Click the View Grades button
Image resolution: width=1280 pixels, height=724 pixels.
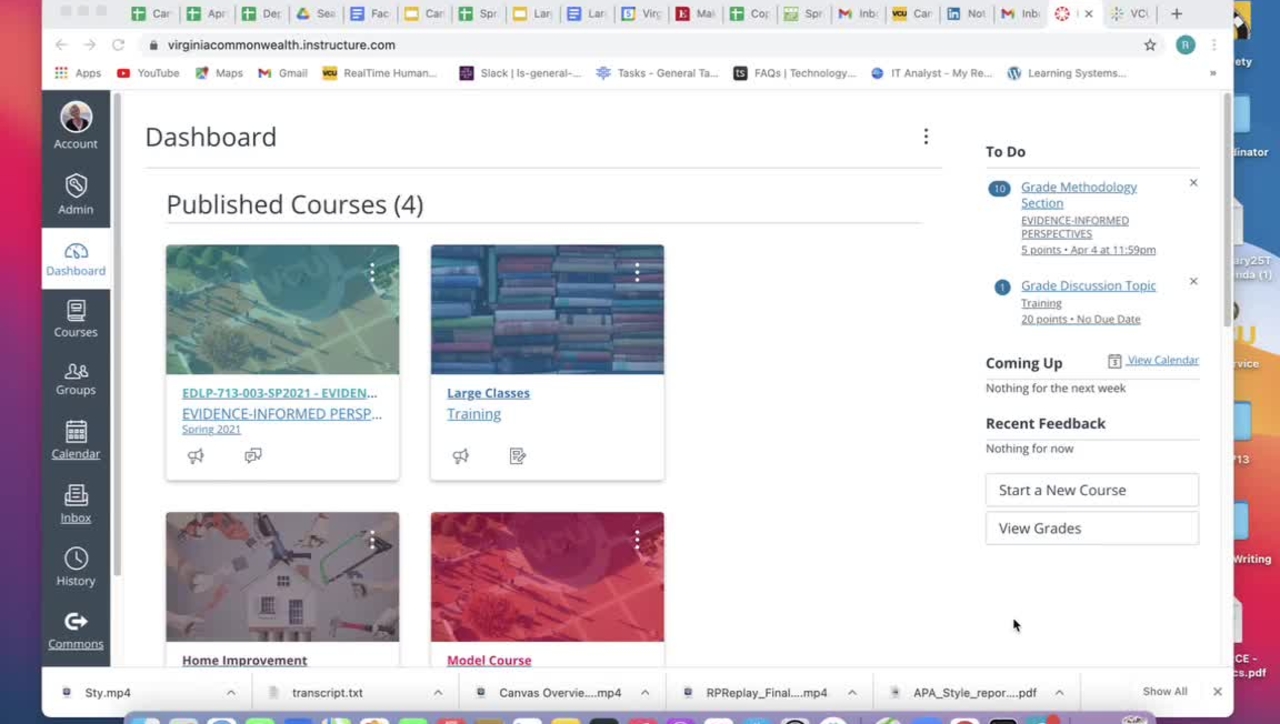[x=1091, y=528]
